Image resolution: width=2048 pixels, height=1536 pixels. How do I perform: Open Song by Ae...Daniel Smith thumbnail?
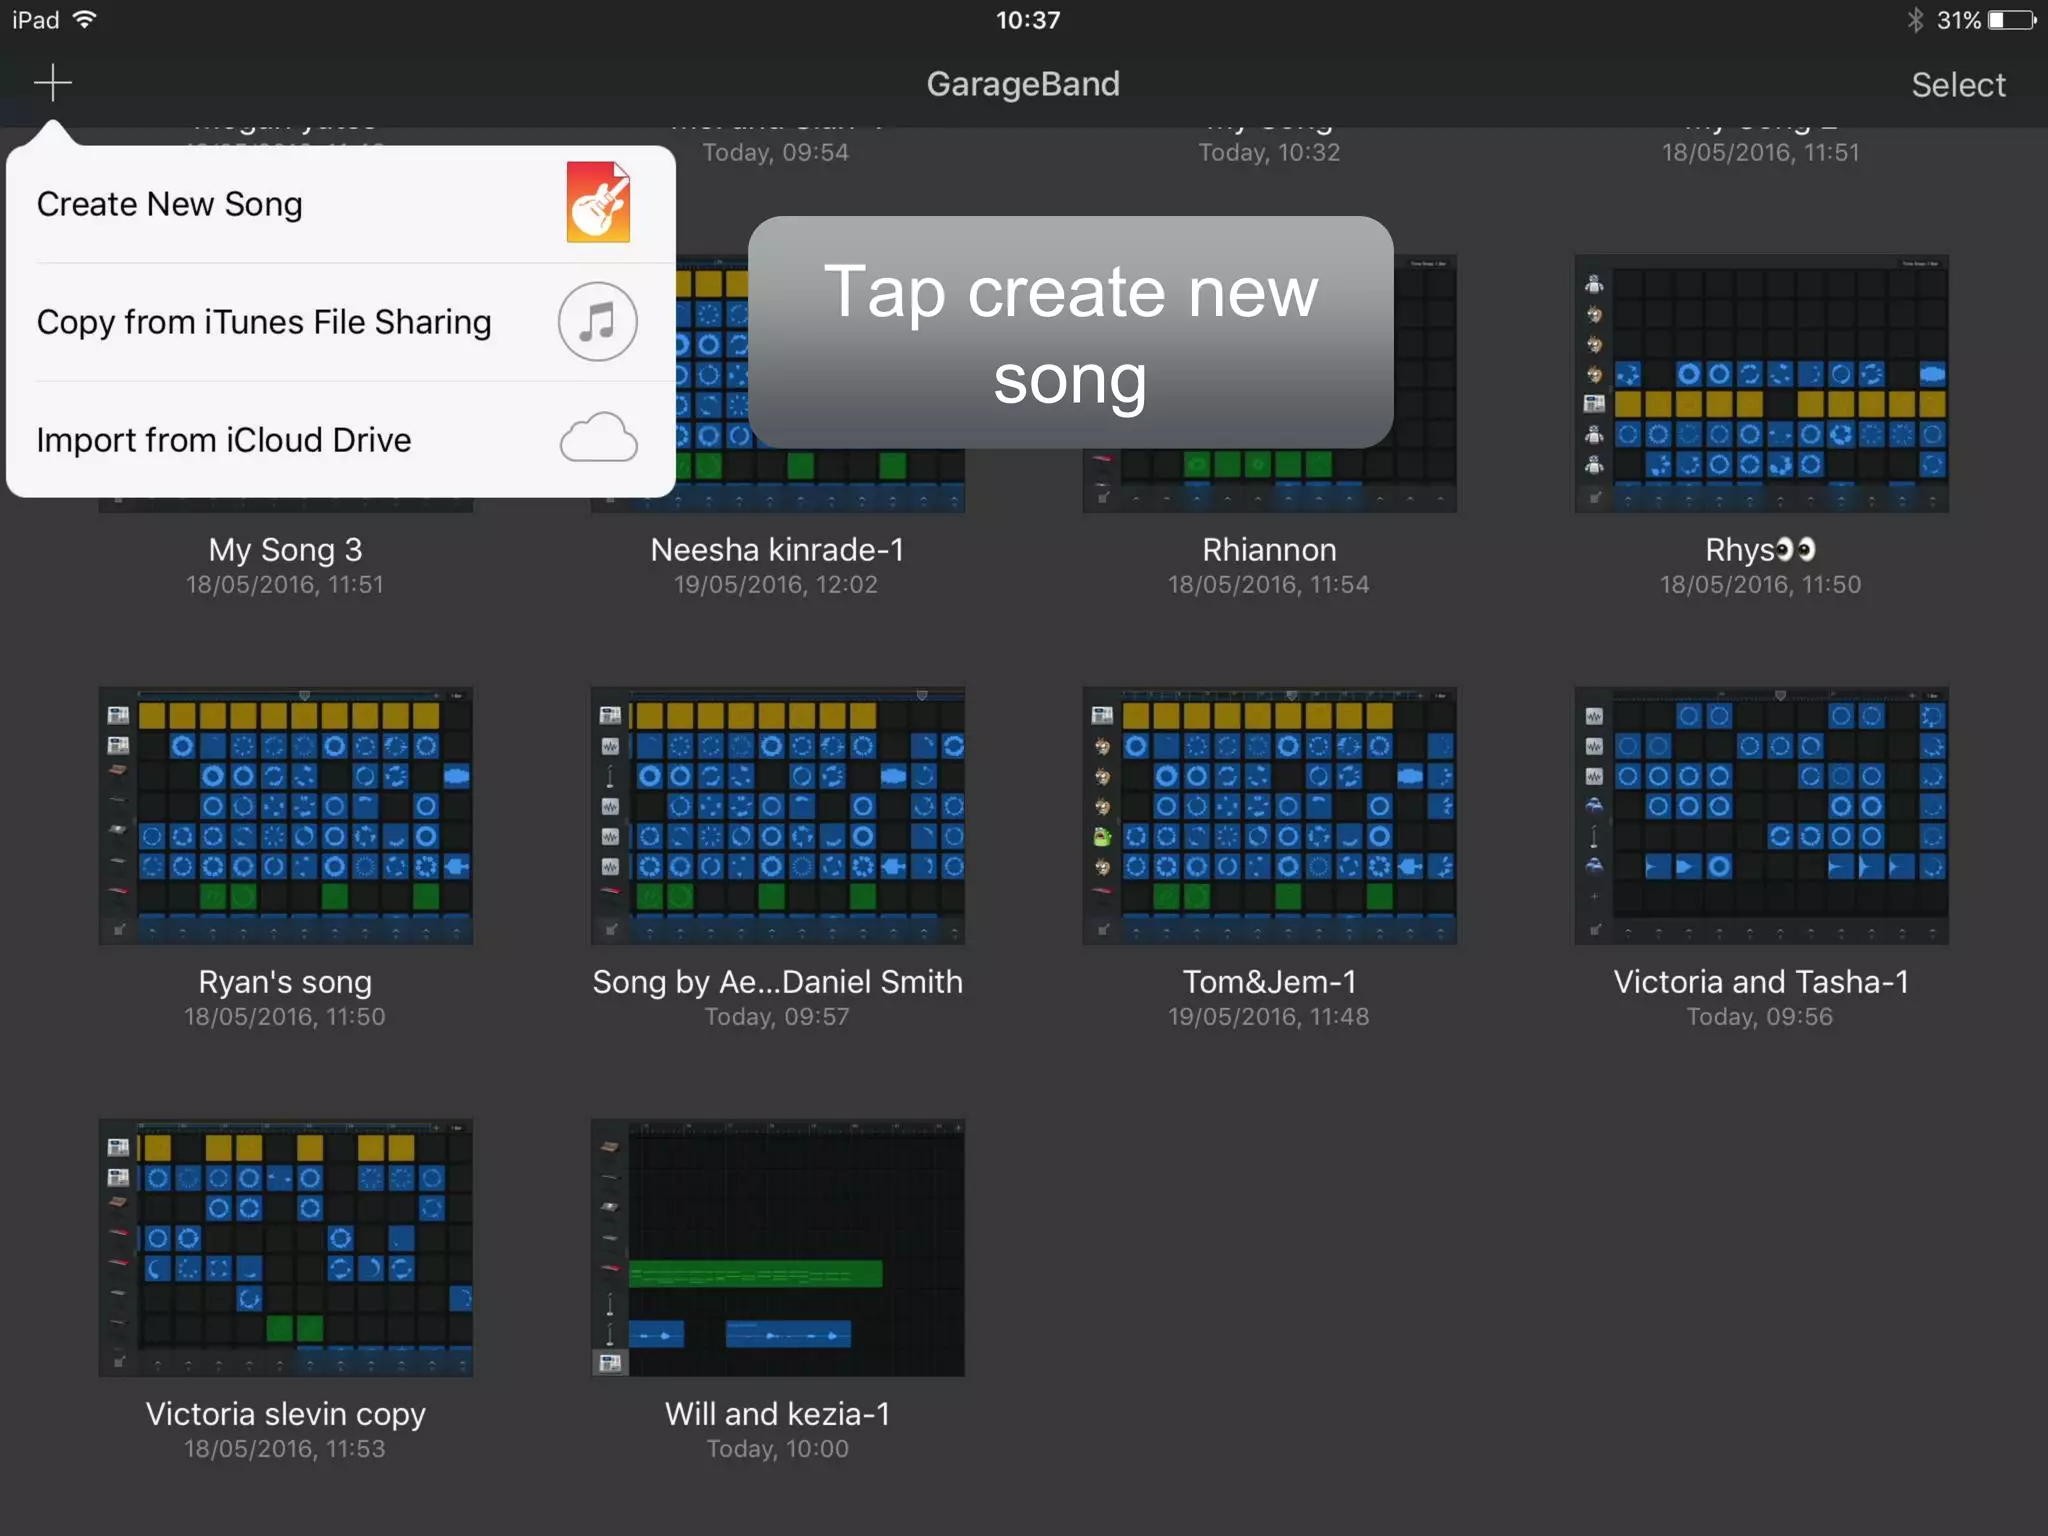(x=777, y=816)
